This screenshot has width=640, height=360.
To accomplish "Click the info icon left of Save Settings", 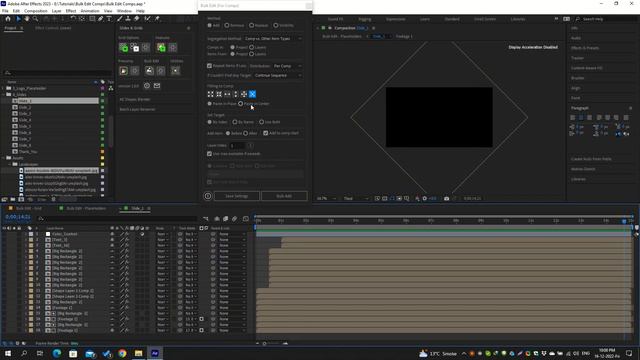I will click(208, 196).
